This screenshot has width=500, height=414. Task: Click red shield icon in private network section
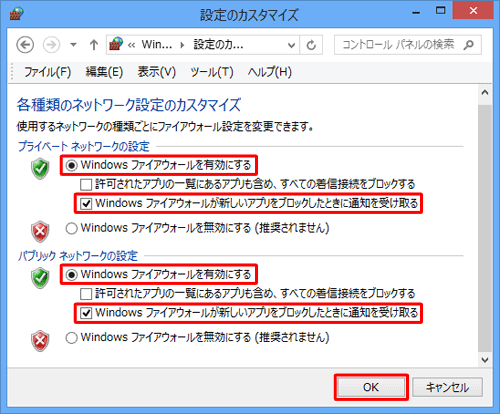coord(40,231)
